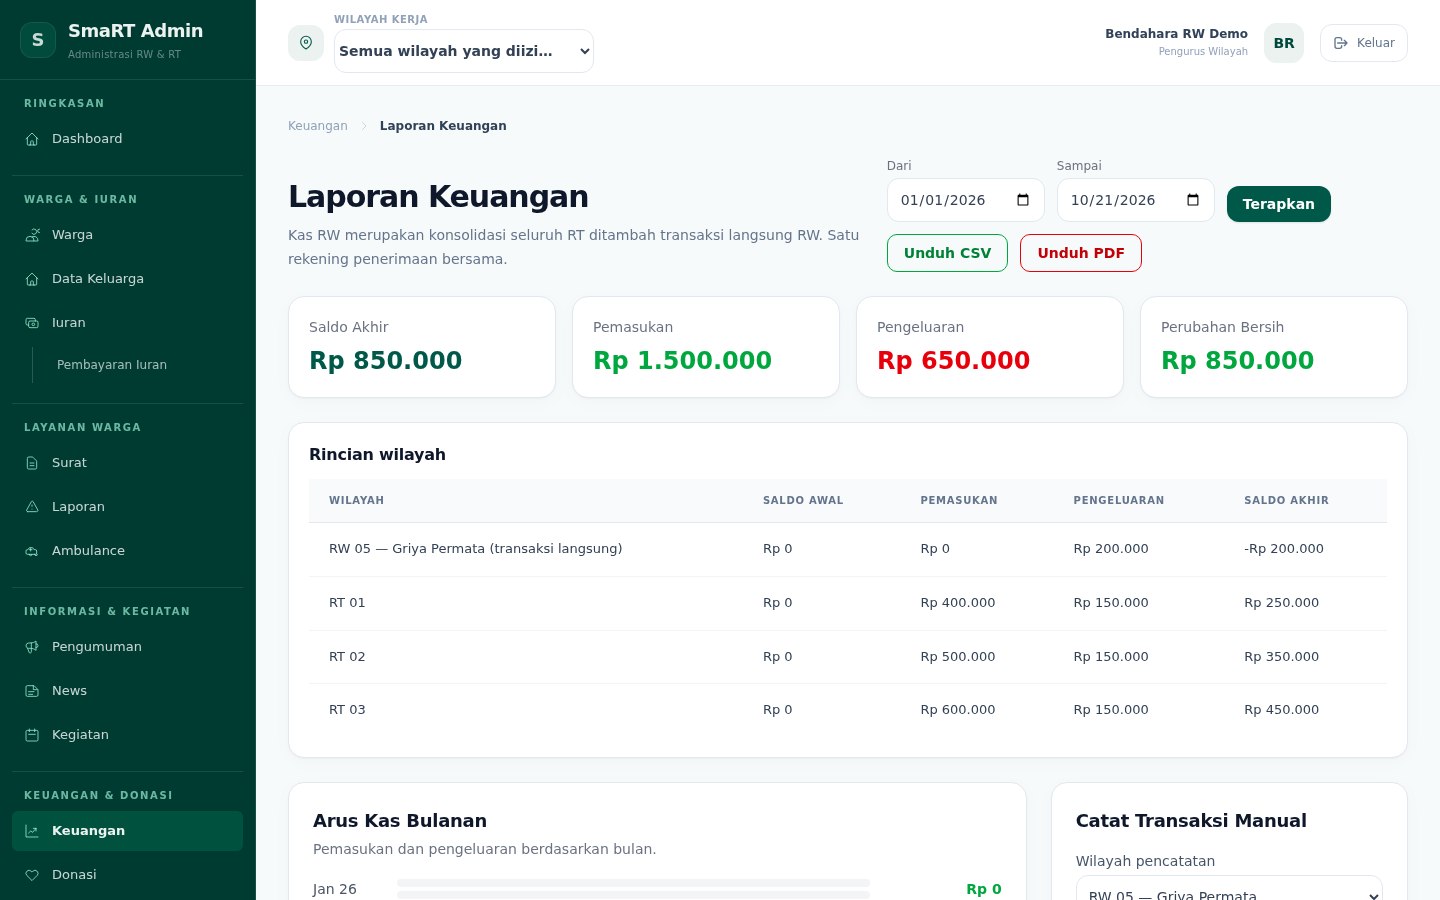Download report with Unduh PDF
The width and height of the screenshot is (1440, 900).
click(x=1081, y=253)
